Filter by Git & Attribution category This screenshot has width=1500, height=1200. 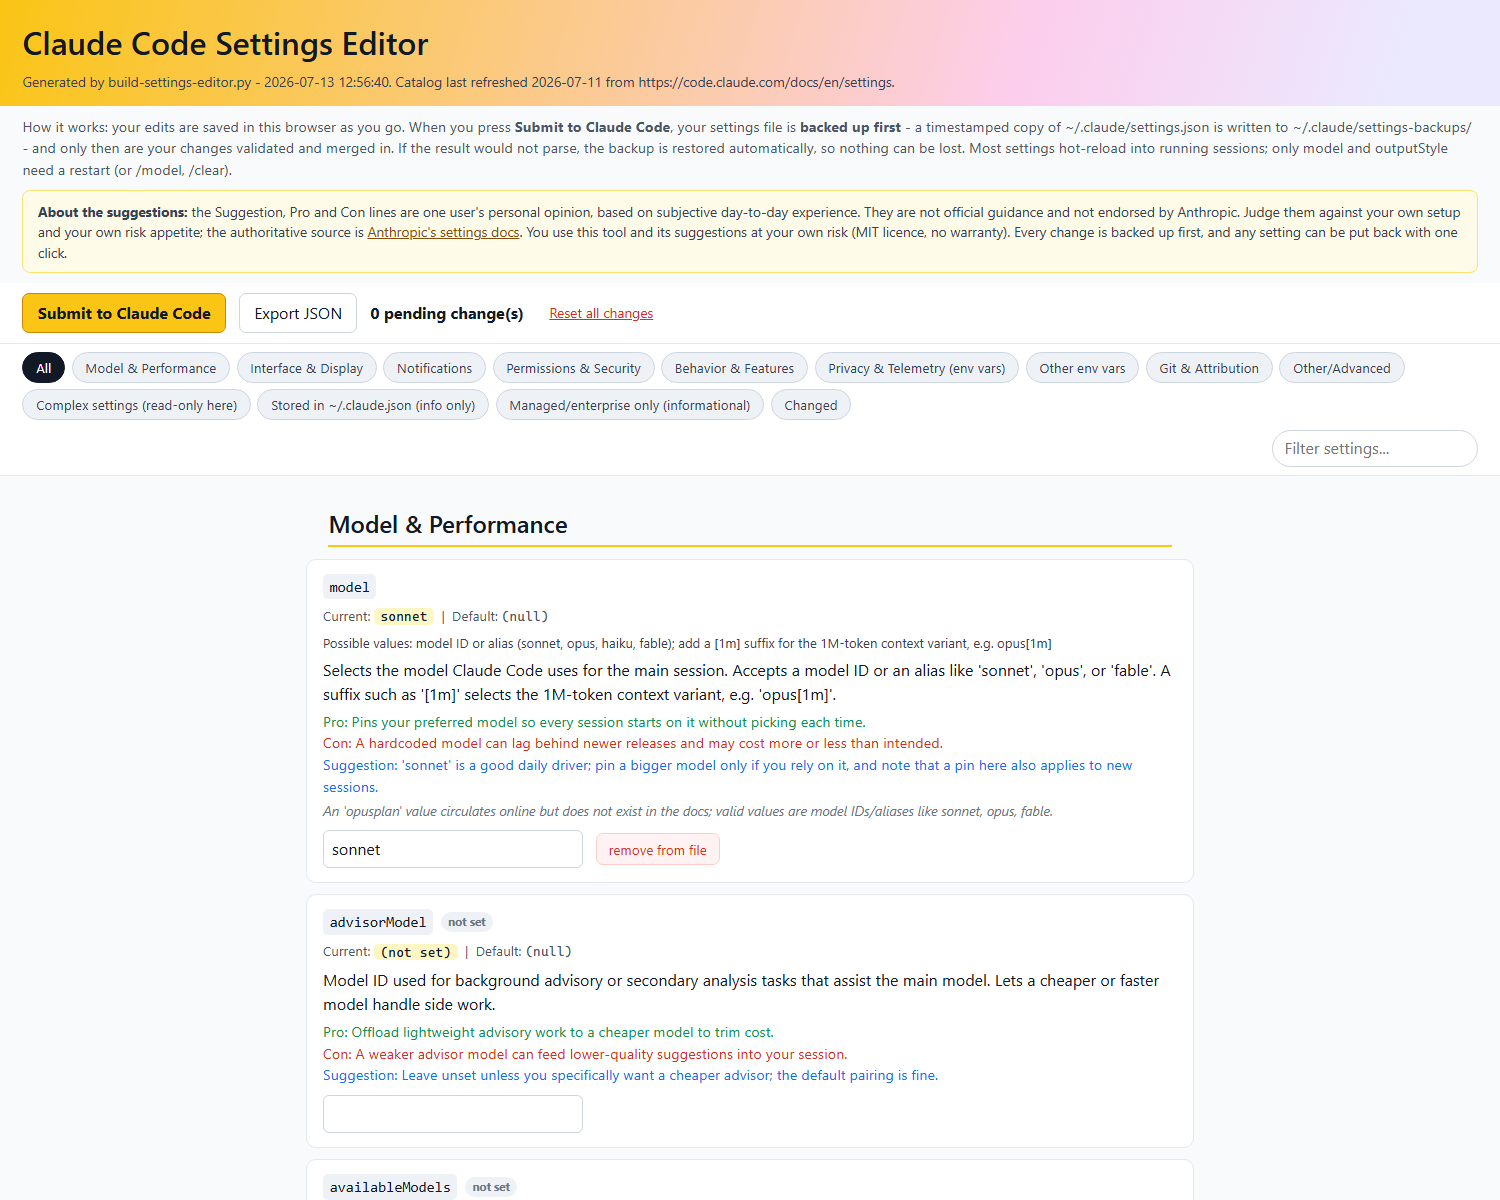(x=1209, y=368)
